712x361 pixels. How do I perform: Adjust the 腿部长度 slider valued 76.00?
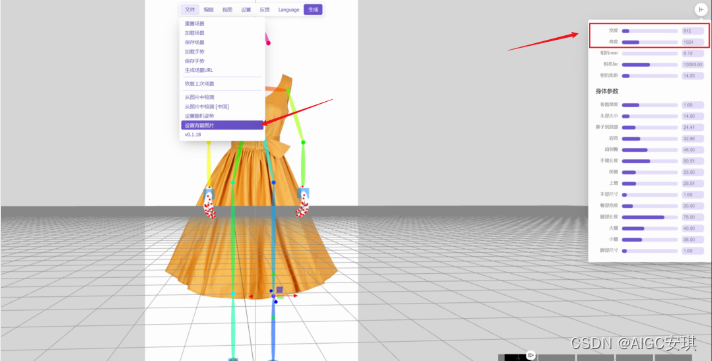(649, 217)
